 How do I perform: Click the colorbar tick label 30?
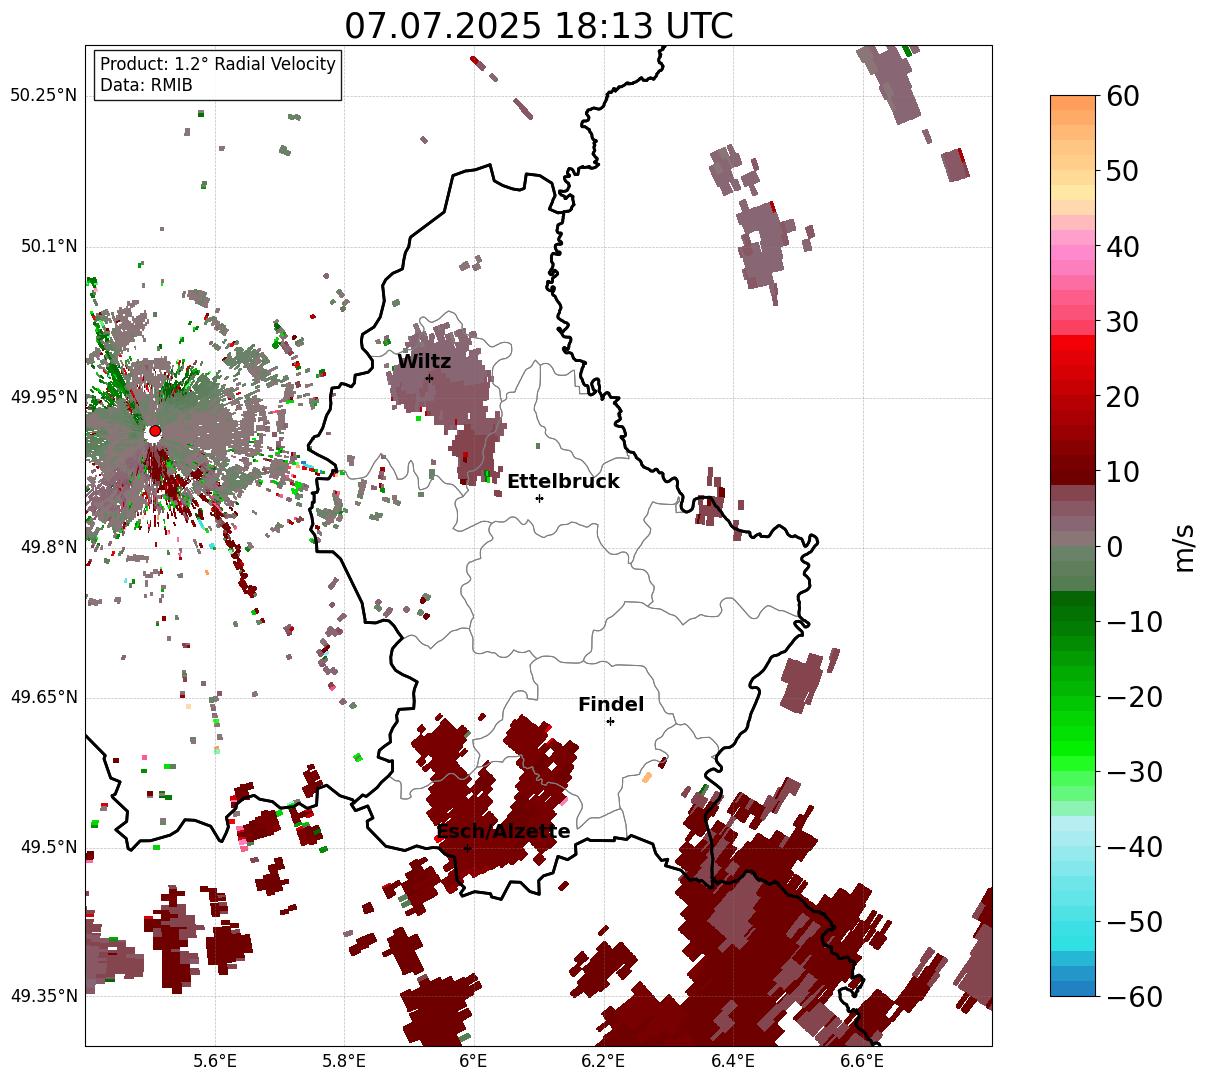point(1123,322)
